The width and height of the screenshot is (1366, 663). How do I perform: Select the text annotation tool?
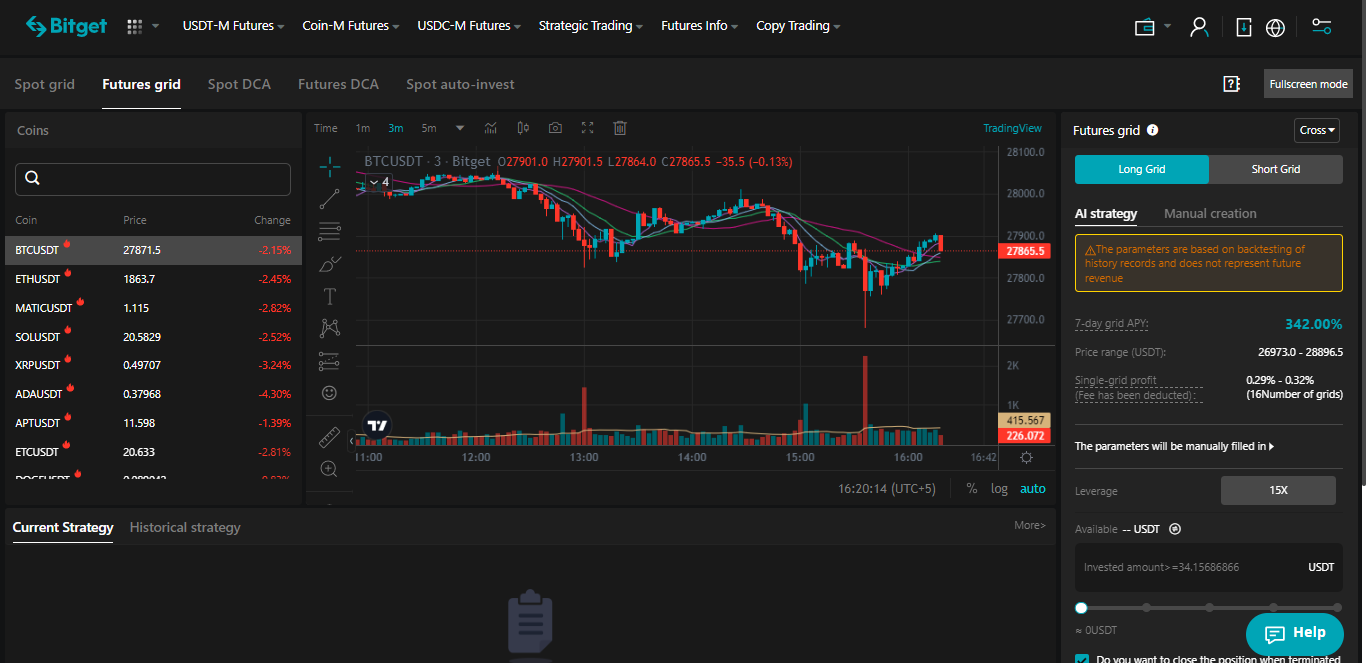[329, 296]
